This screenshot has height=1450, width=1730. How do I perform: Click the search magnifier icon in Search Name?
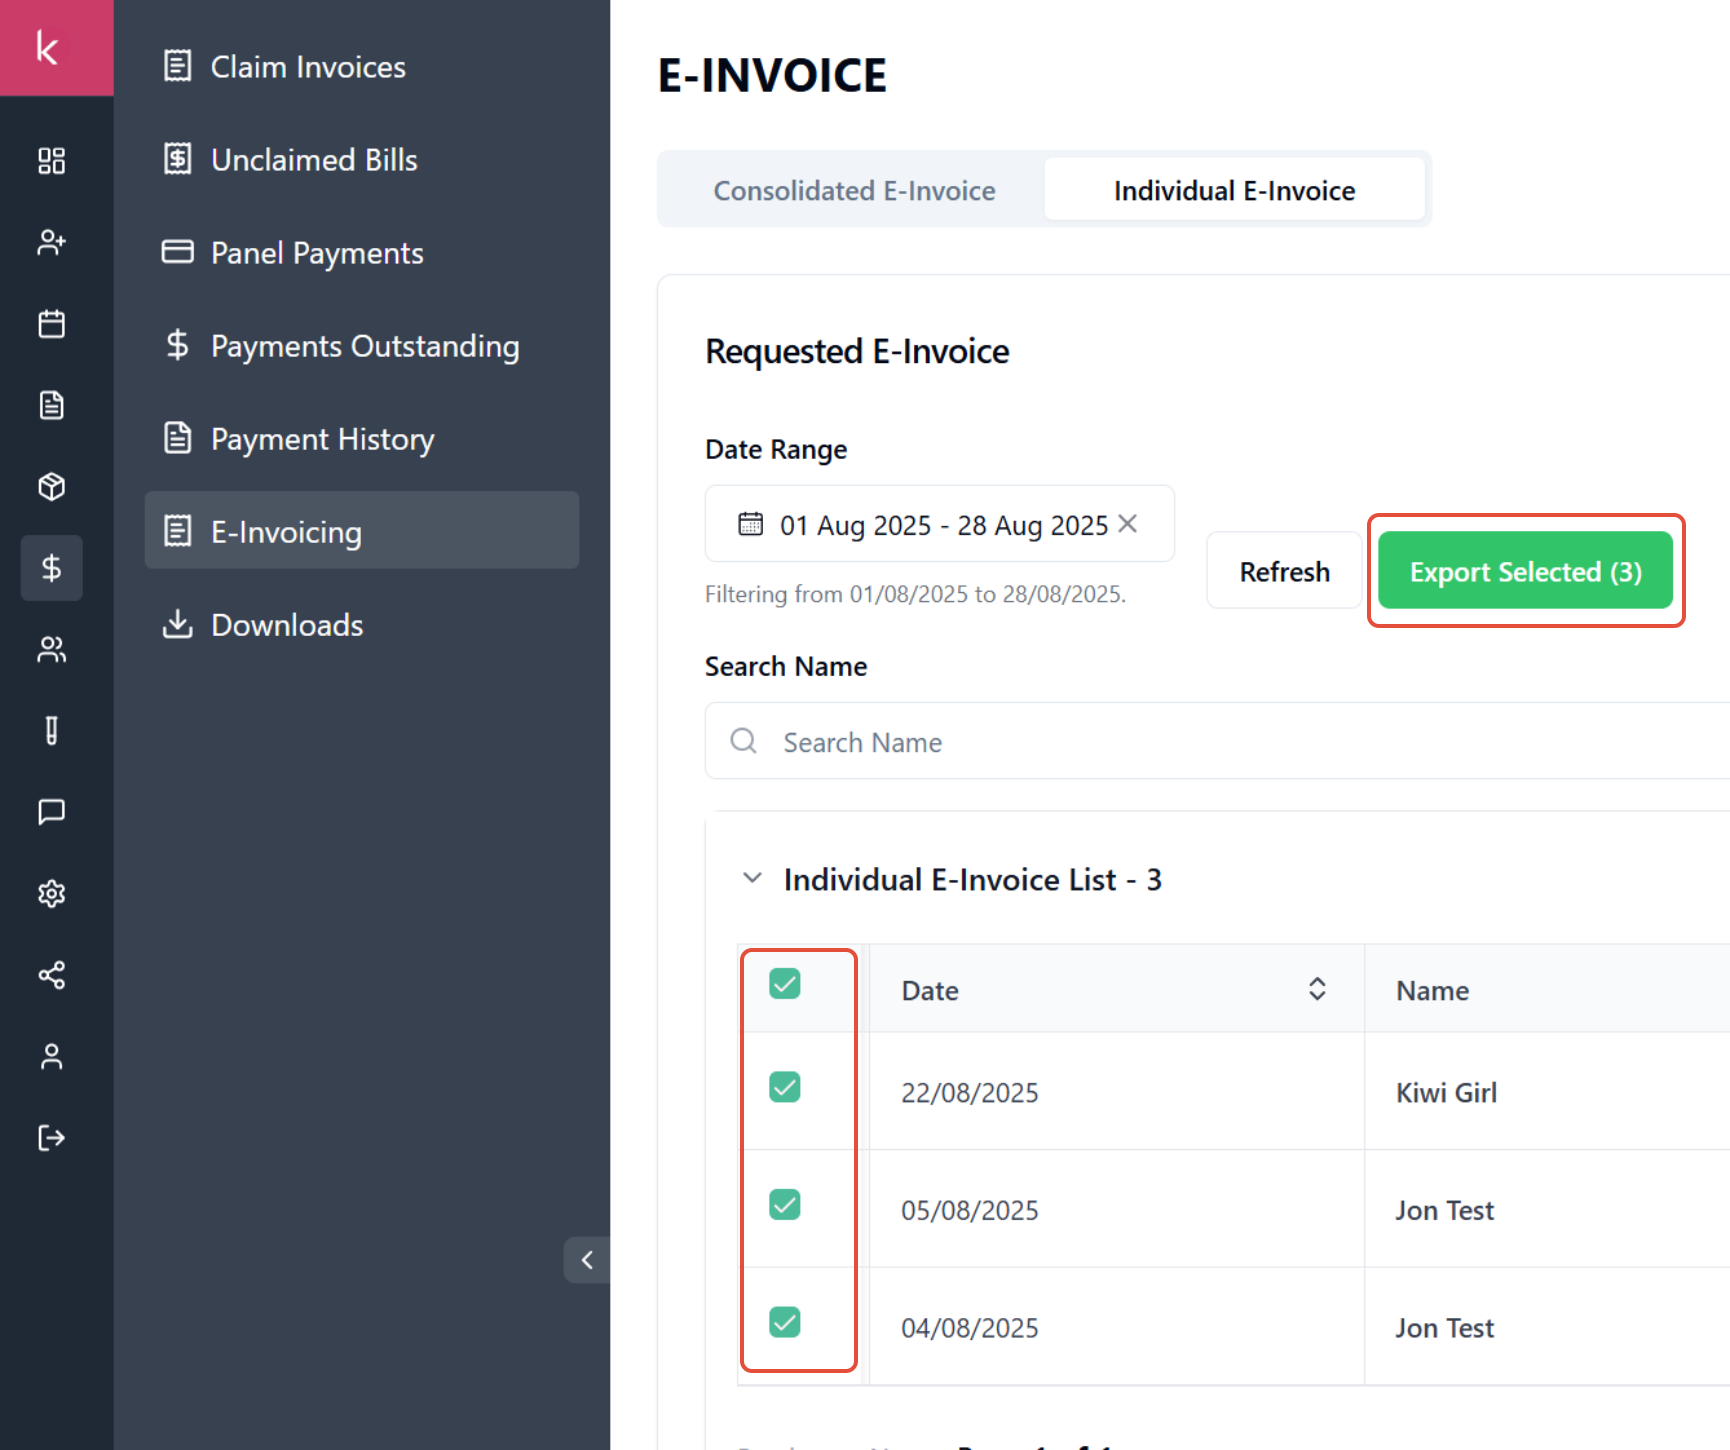tap(743, 741)
